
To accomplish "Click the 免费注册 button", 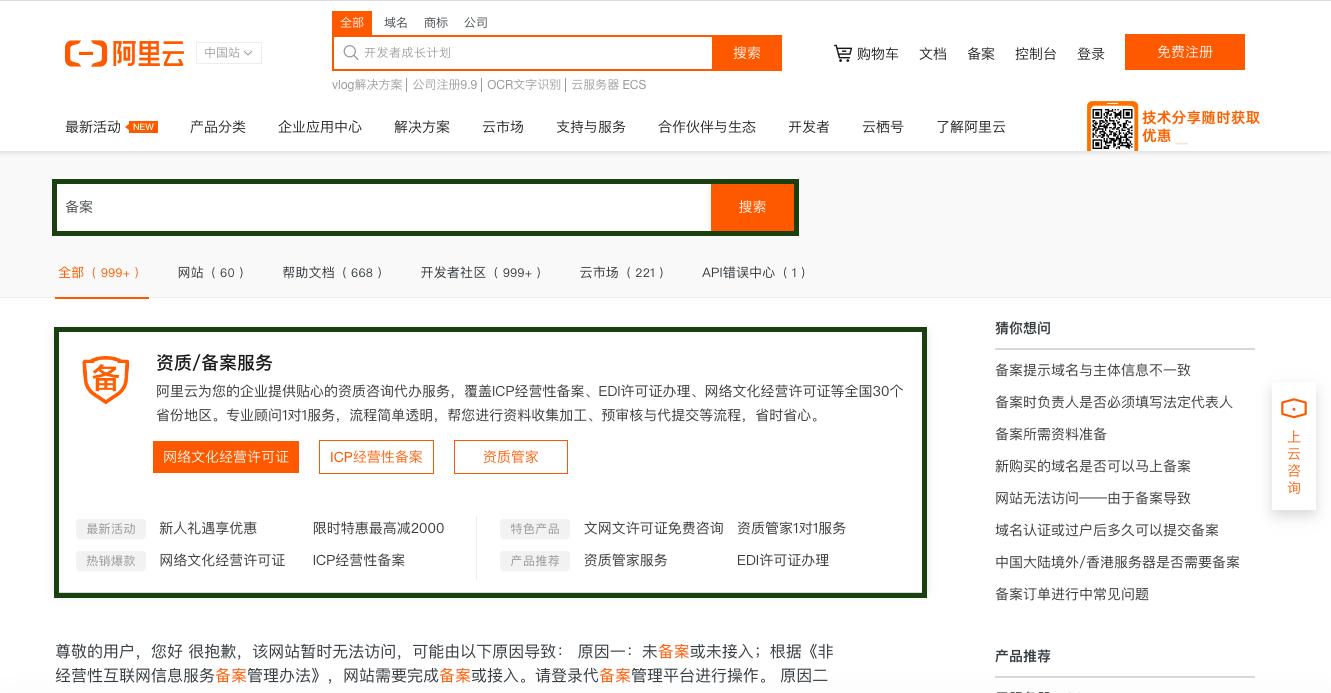I will tap(1185, 51).
